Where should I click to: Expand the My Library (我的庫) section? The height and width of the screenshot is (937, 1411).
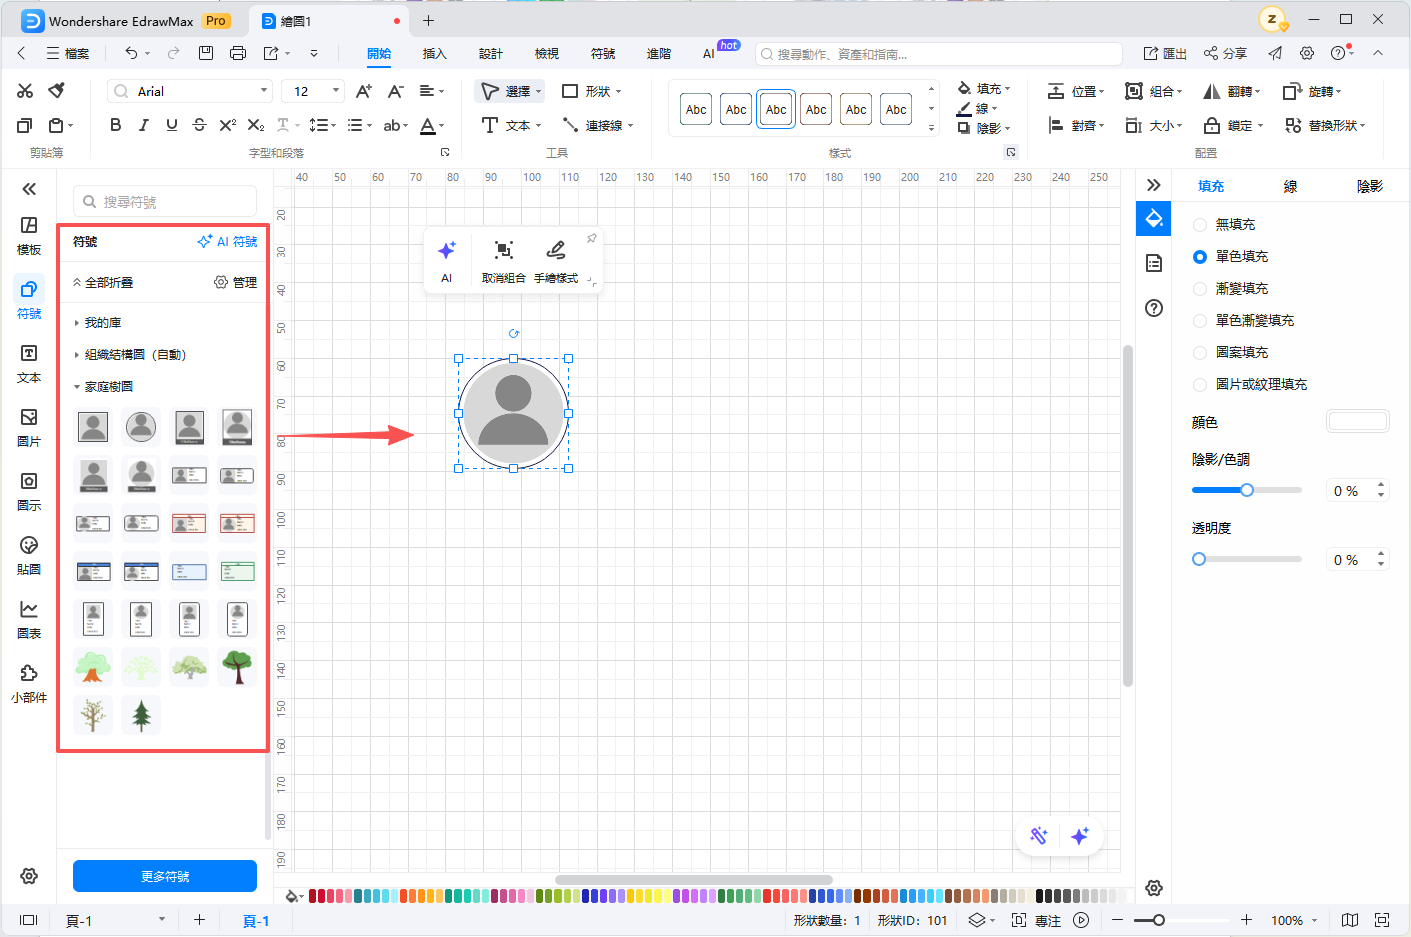(x=102, y=323)
